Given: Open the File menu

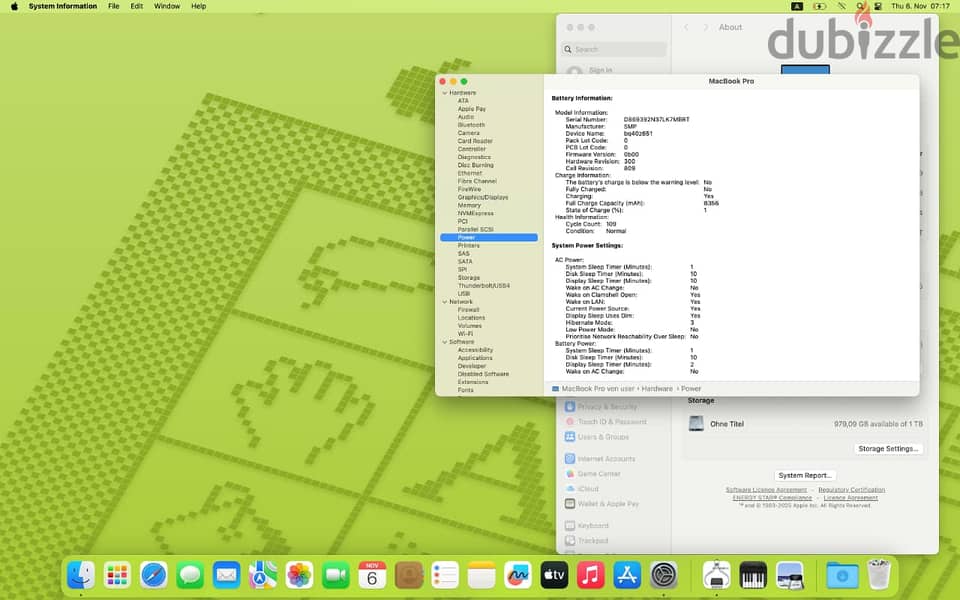Looking at the screenshot, I should tap(114, 6).
